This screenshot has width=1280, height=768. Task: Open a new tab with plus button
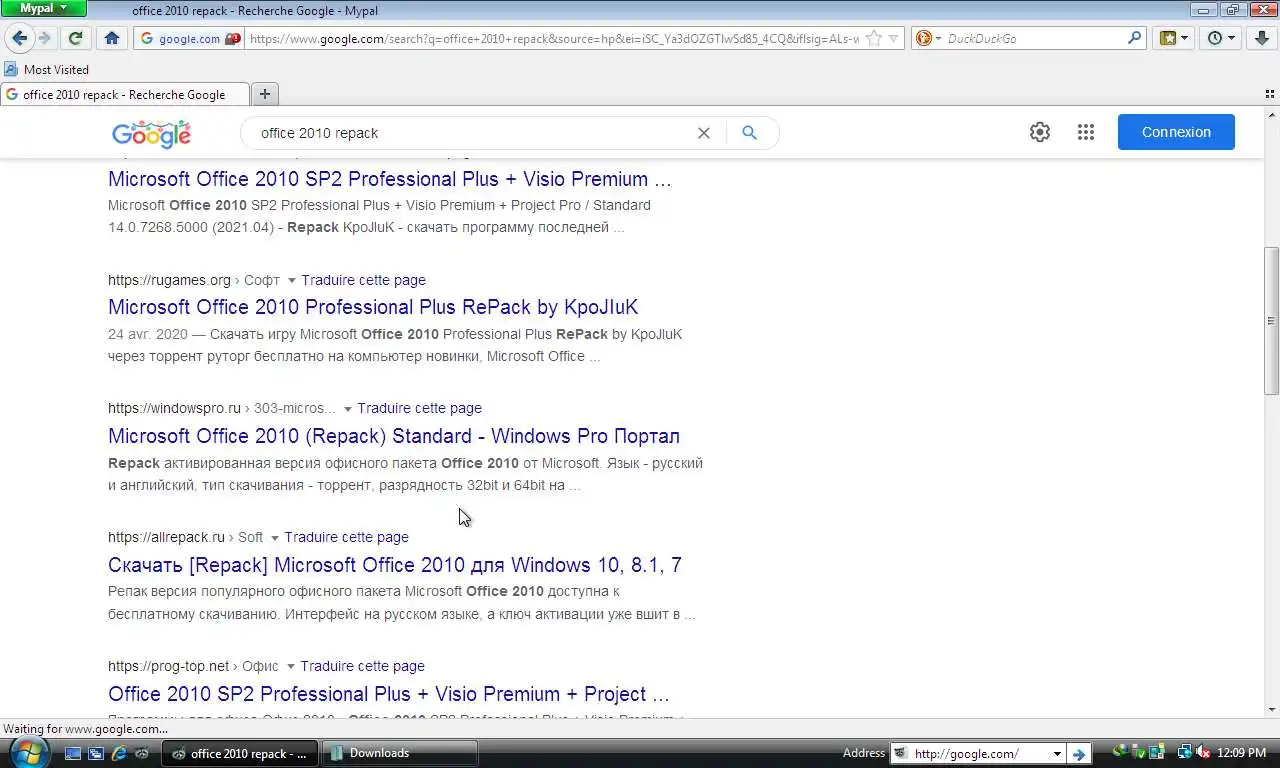pos(265,94)
